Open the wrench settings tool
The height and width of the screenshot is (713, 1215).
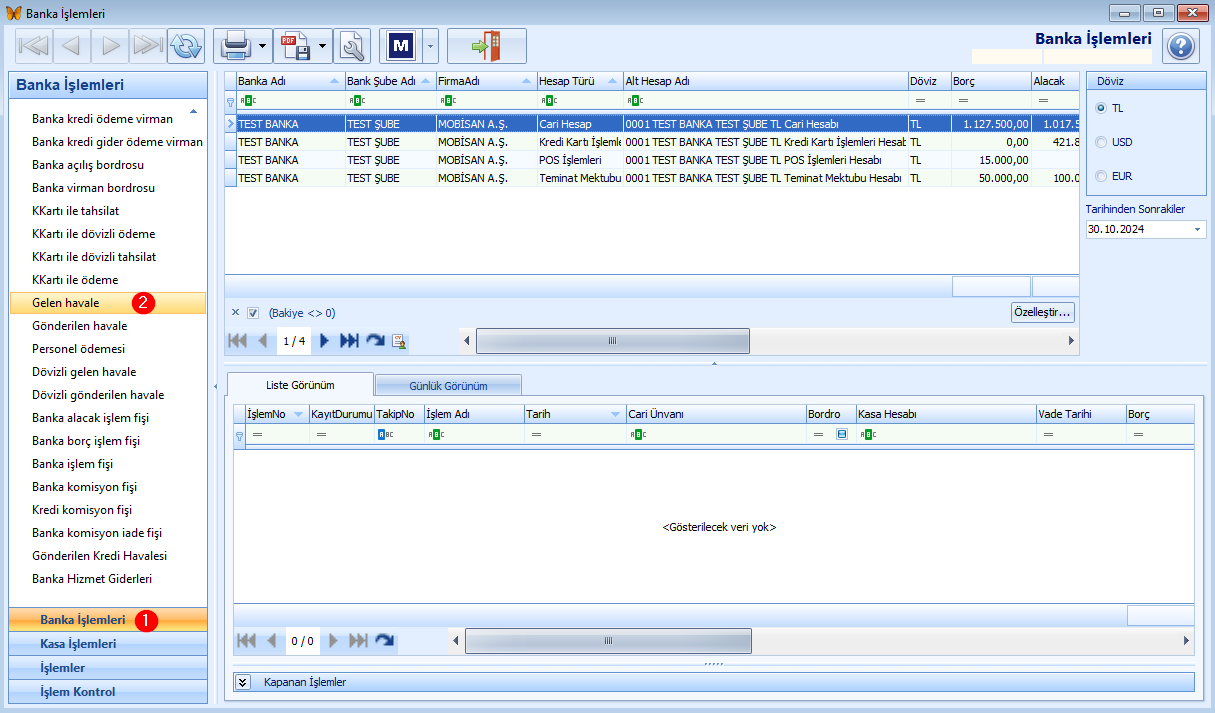pyautogui.click(x=352, y=46)
